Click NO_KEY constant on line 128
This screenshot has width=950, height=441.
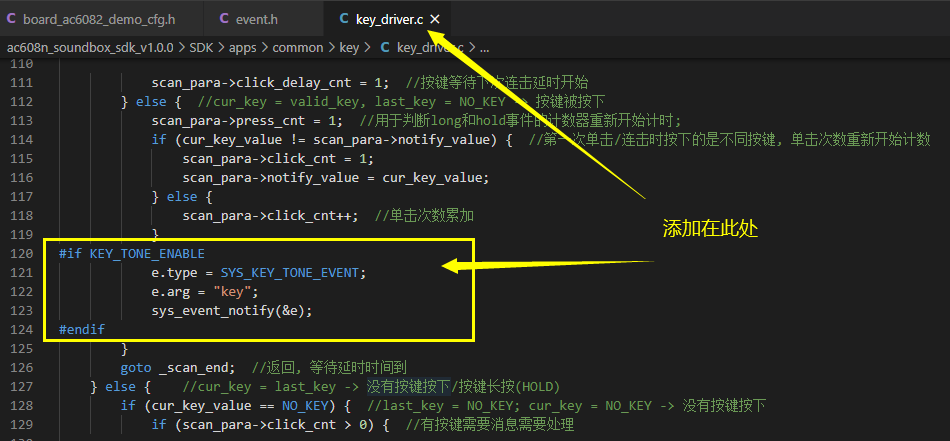tap(305, 405)
